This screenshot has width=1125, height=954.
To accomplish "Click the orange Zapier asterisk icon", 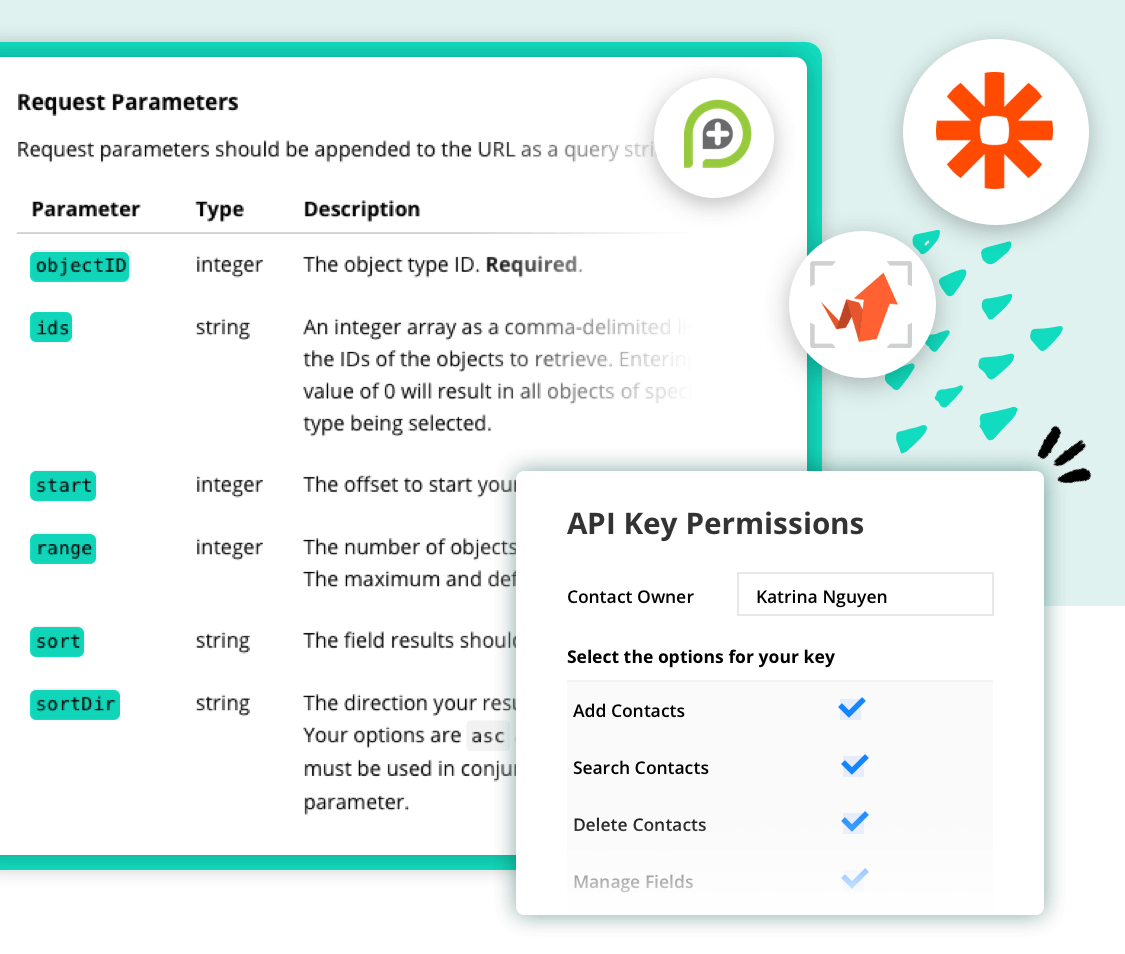I will (995, 131).
